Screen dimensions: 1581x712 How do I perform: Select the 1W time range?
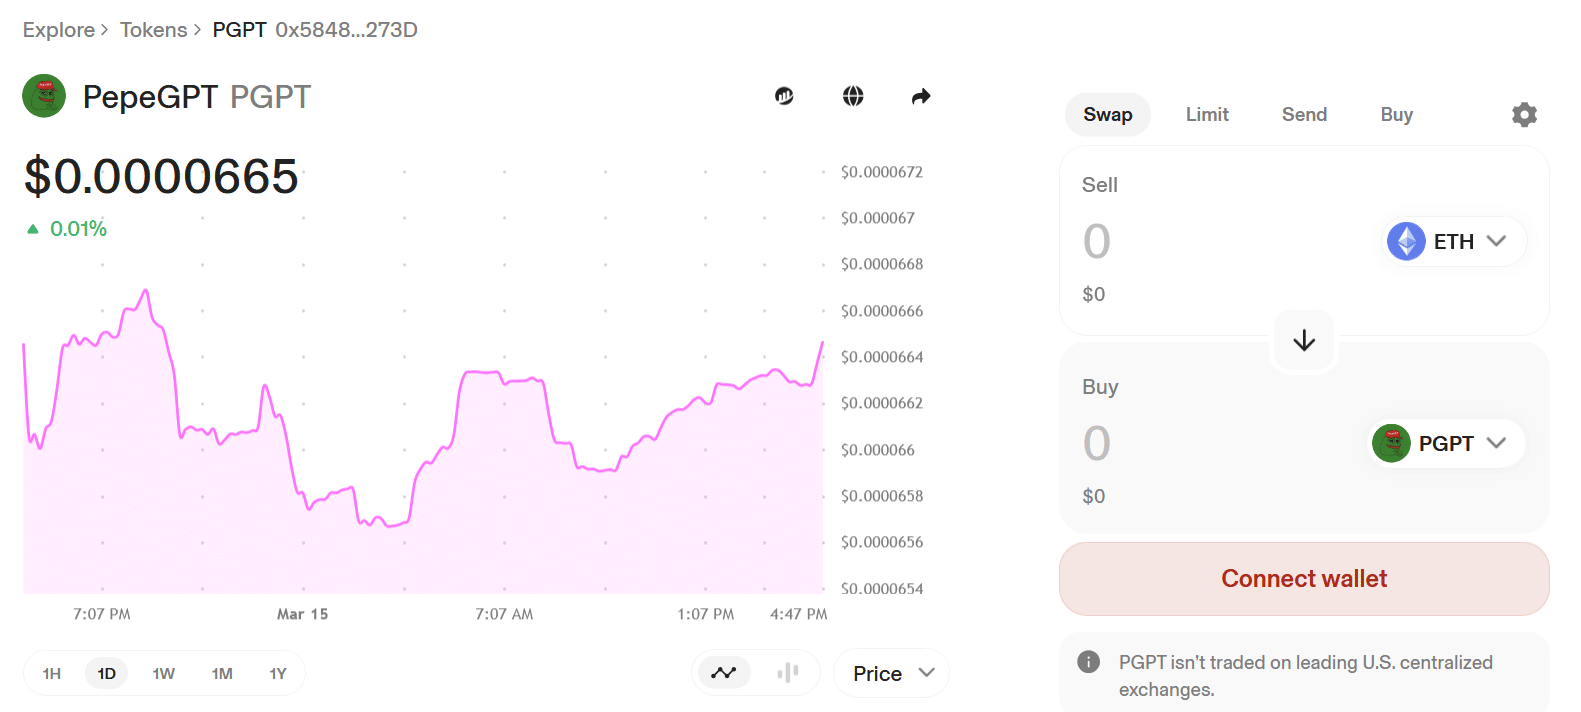click(164, 674)
